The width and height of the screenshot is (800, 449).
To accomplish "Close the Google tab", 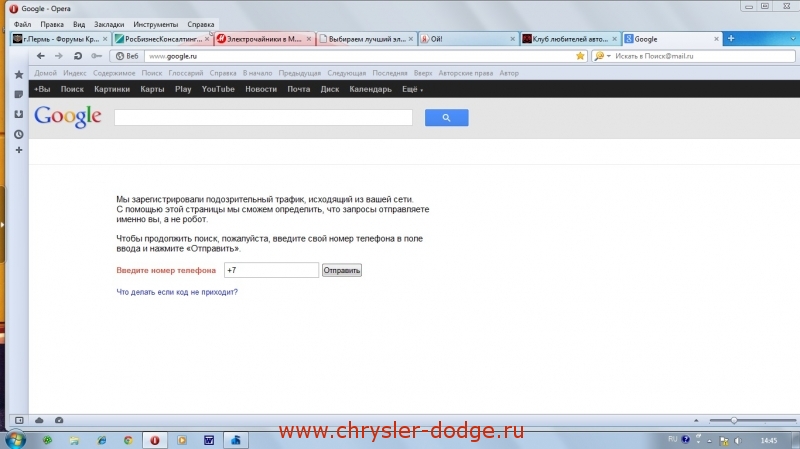I will tap(716, 39).
